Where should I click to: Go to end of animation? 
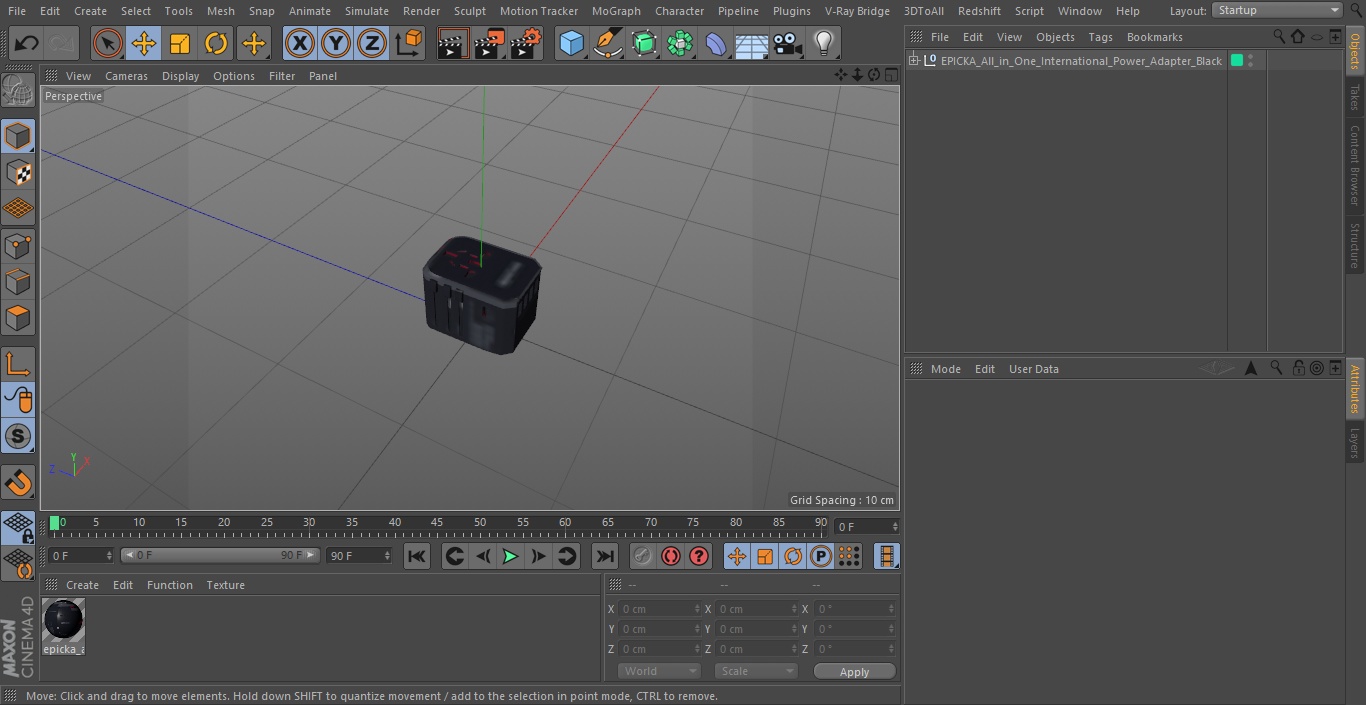(x=604, y=556)
